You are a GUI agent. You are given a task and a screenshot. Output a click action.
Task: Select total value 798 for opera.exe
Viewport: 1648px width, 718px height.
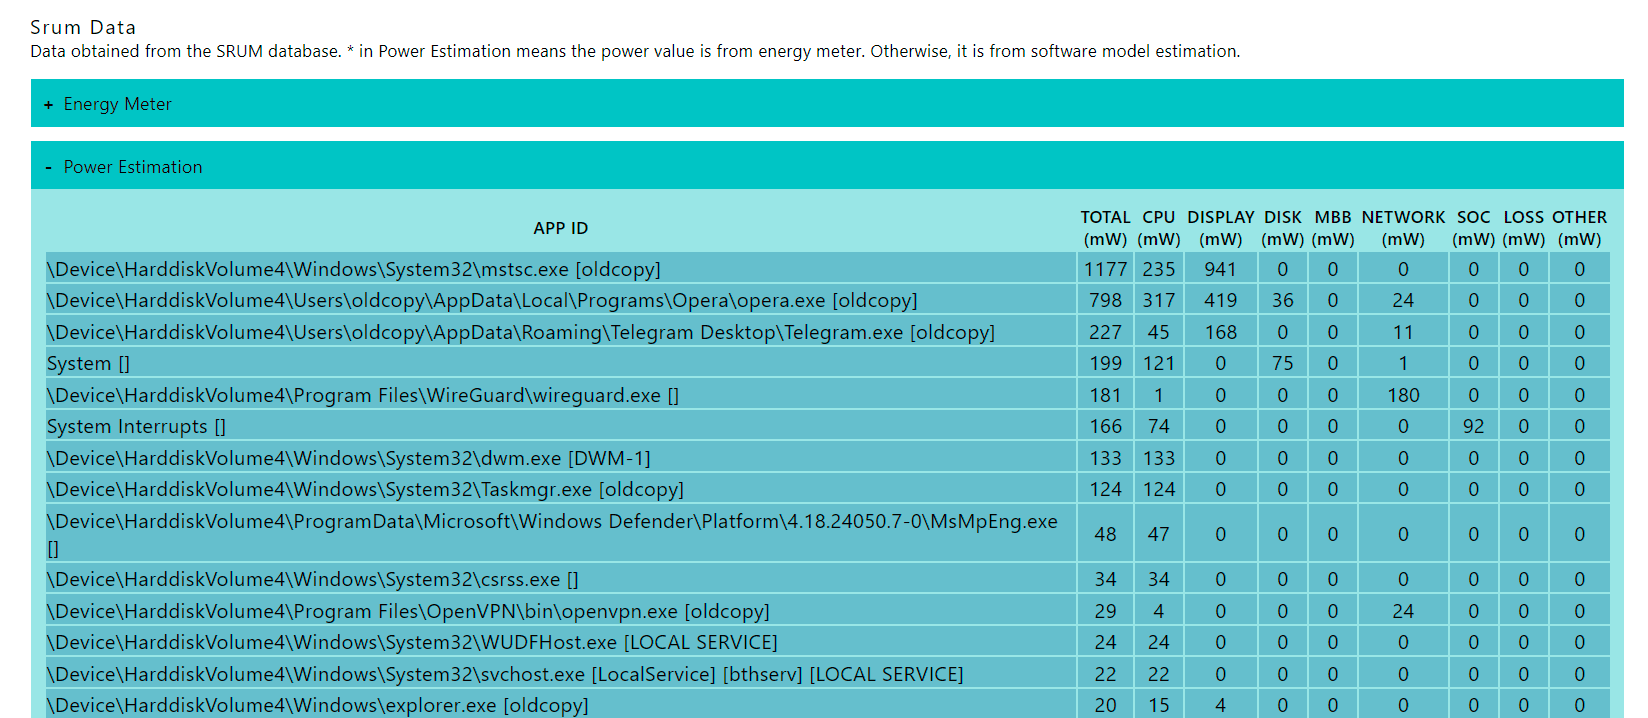[1105, 300]
